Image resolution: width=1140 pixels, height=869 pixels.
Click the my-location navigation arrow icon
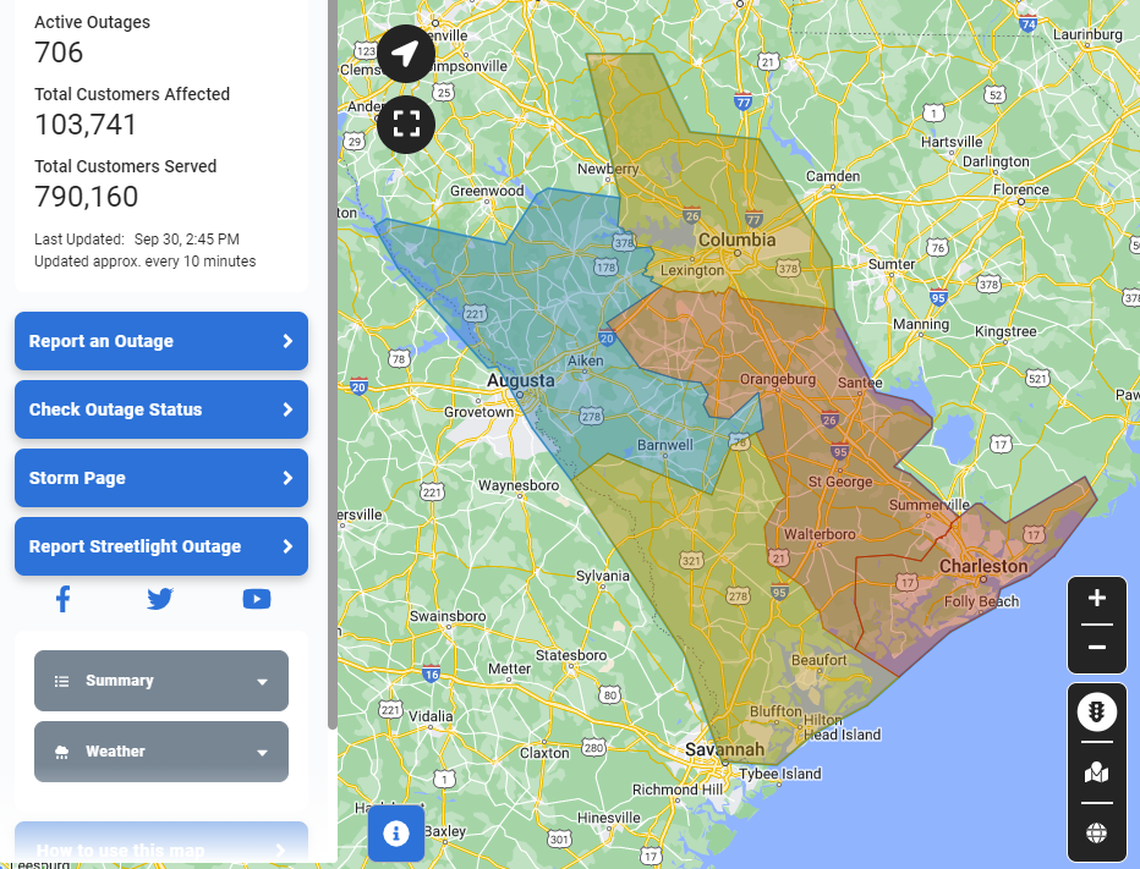pos(405,53)
